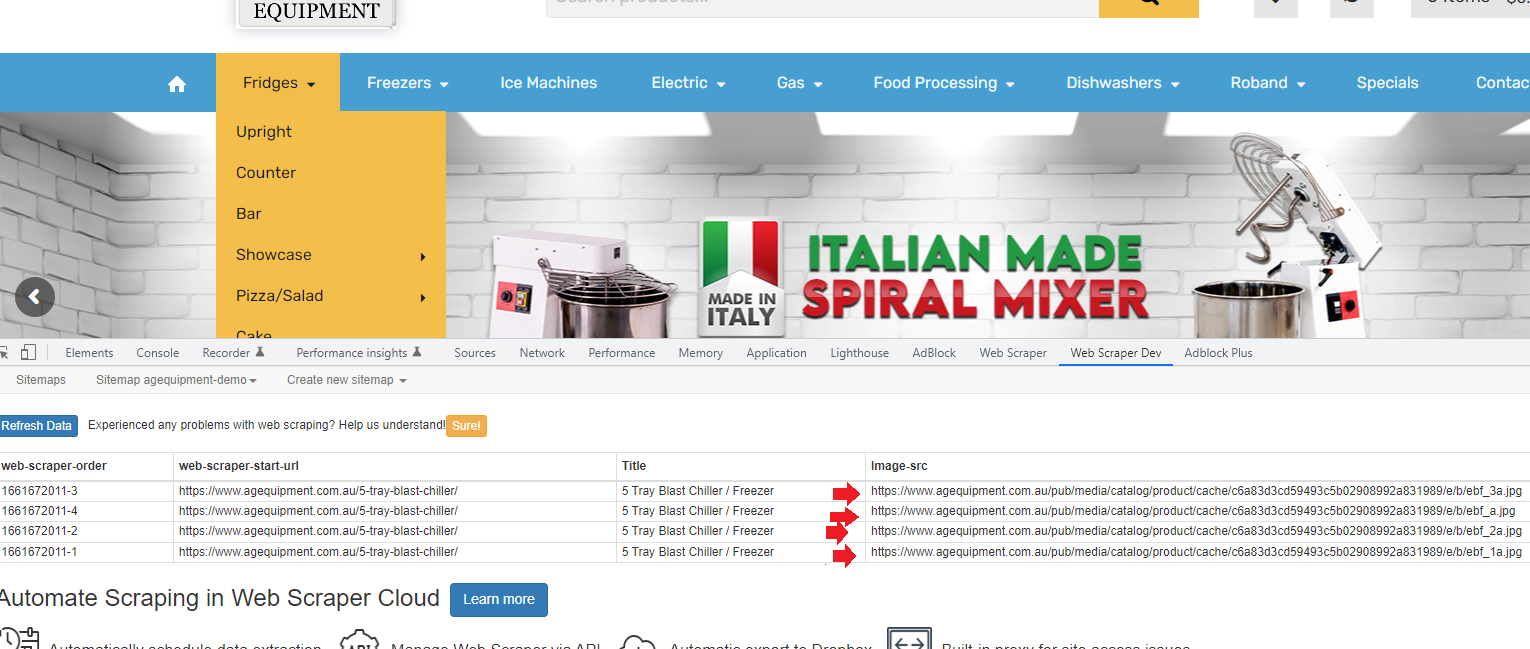
Task: Click the home icon in the navigation bar
Action: (177, 83)
